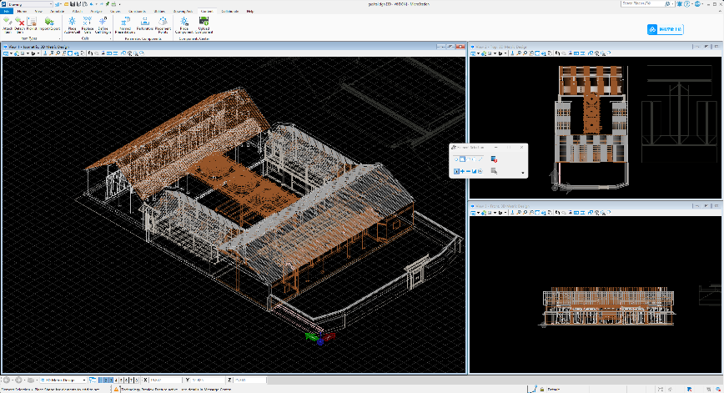Switch to the Help ribbon tab
Screen dimensions: 724x393
tap(250, 11)
